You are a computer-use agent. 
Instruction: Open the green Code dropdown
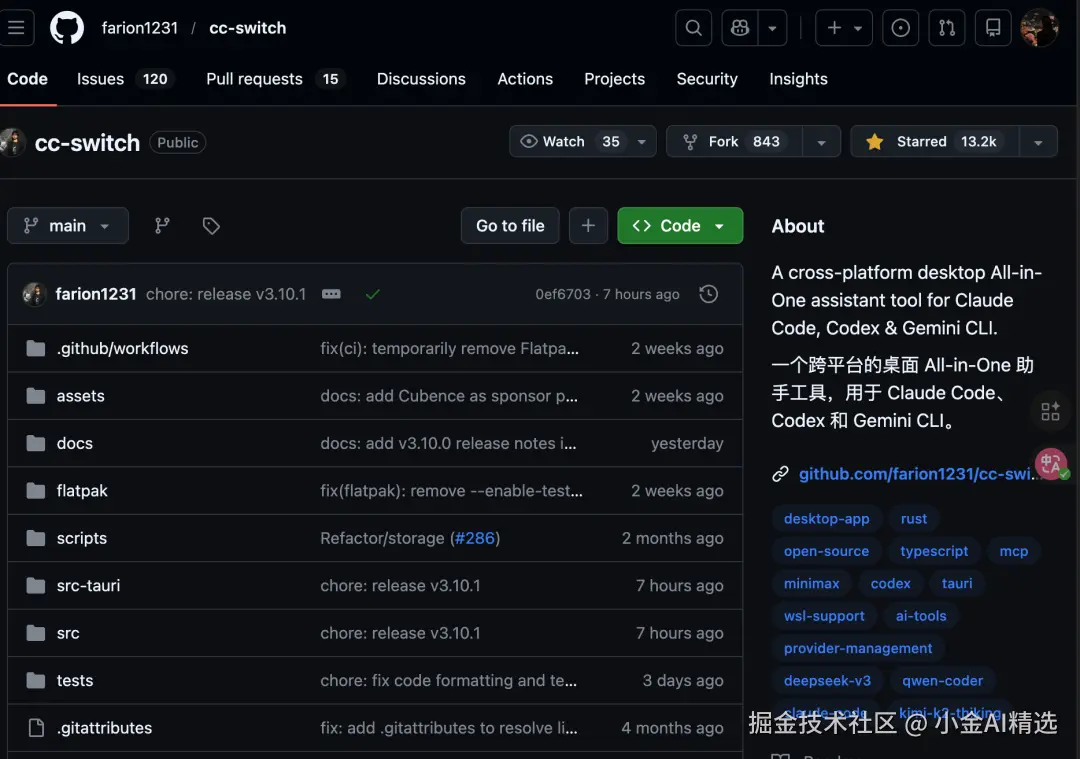[x=680, y=225]
